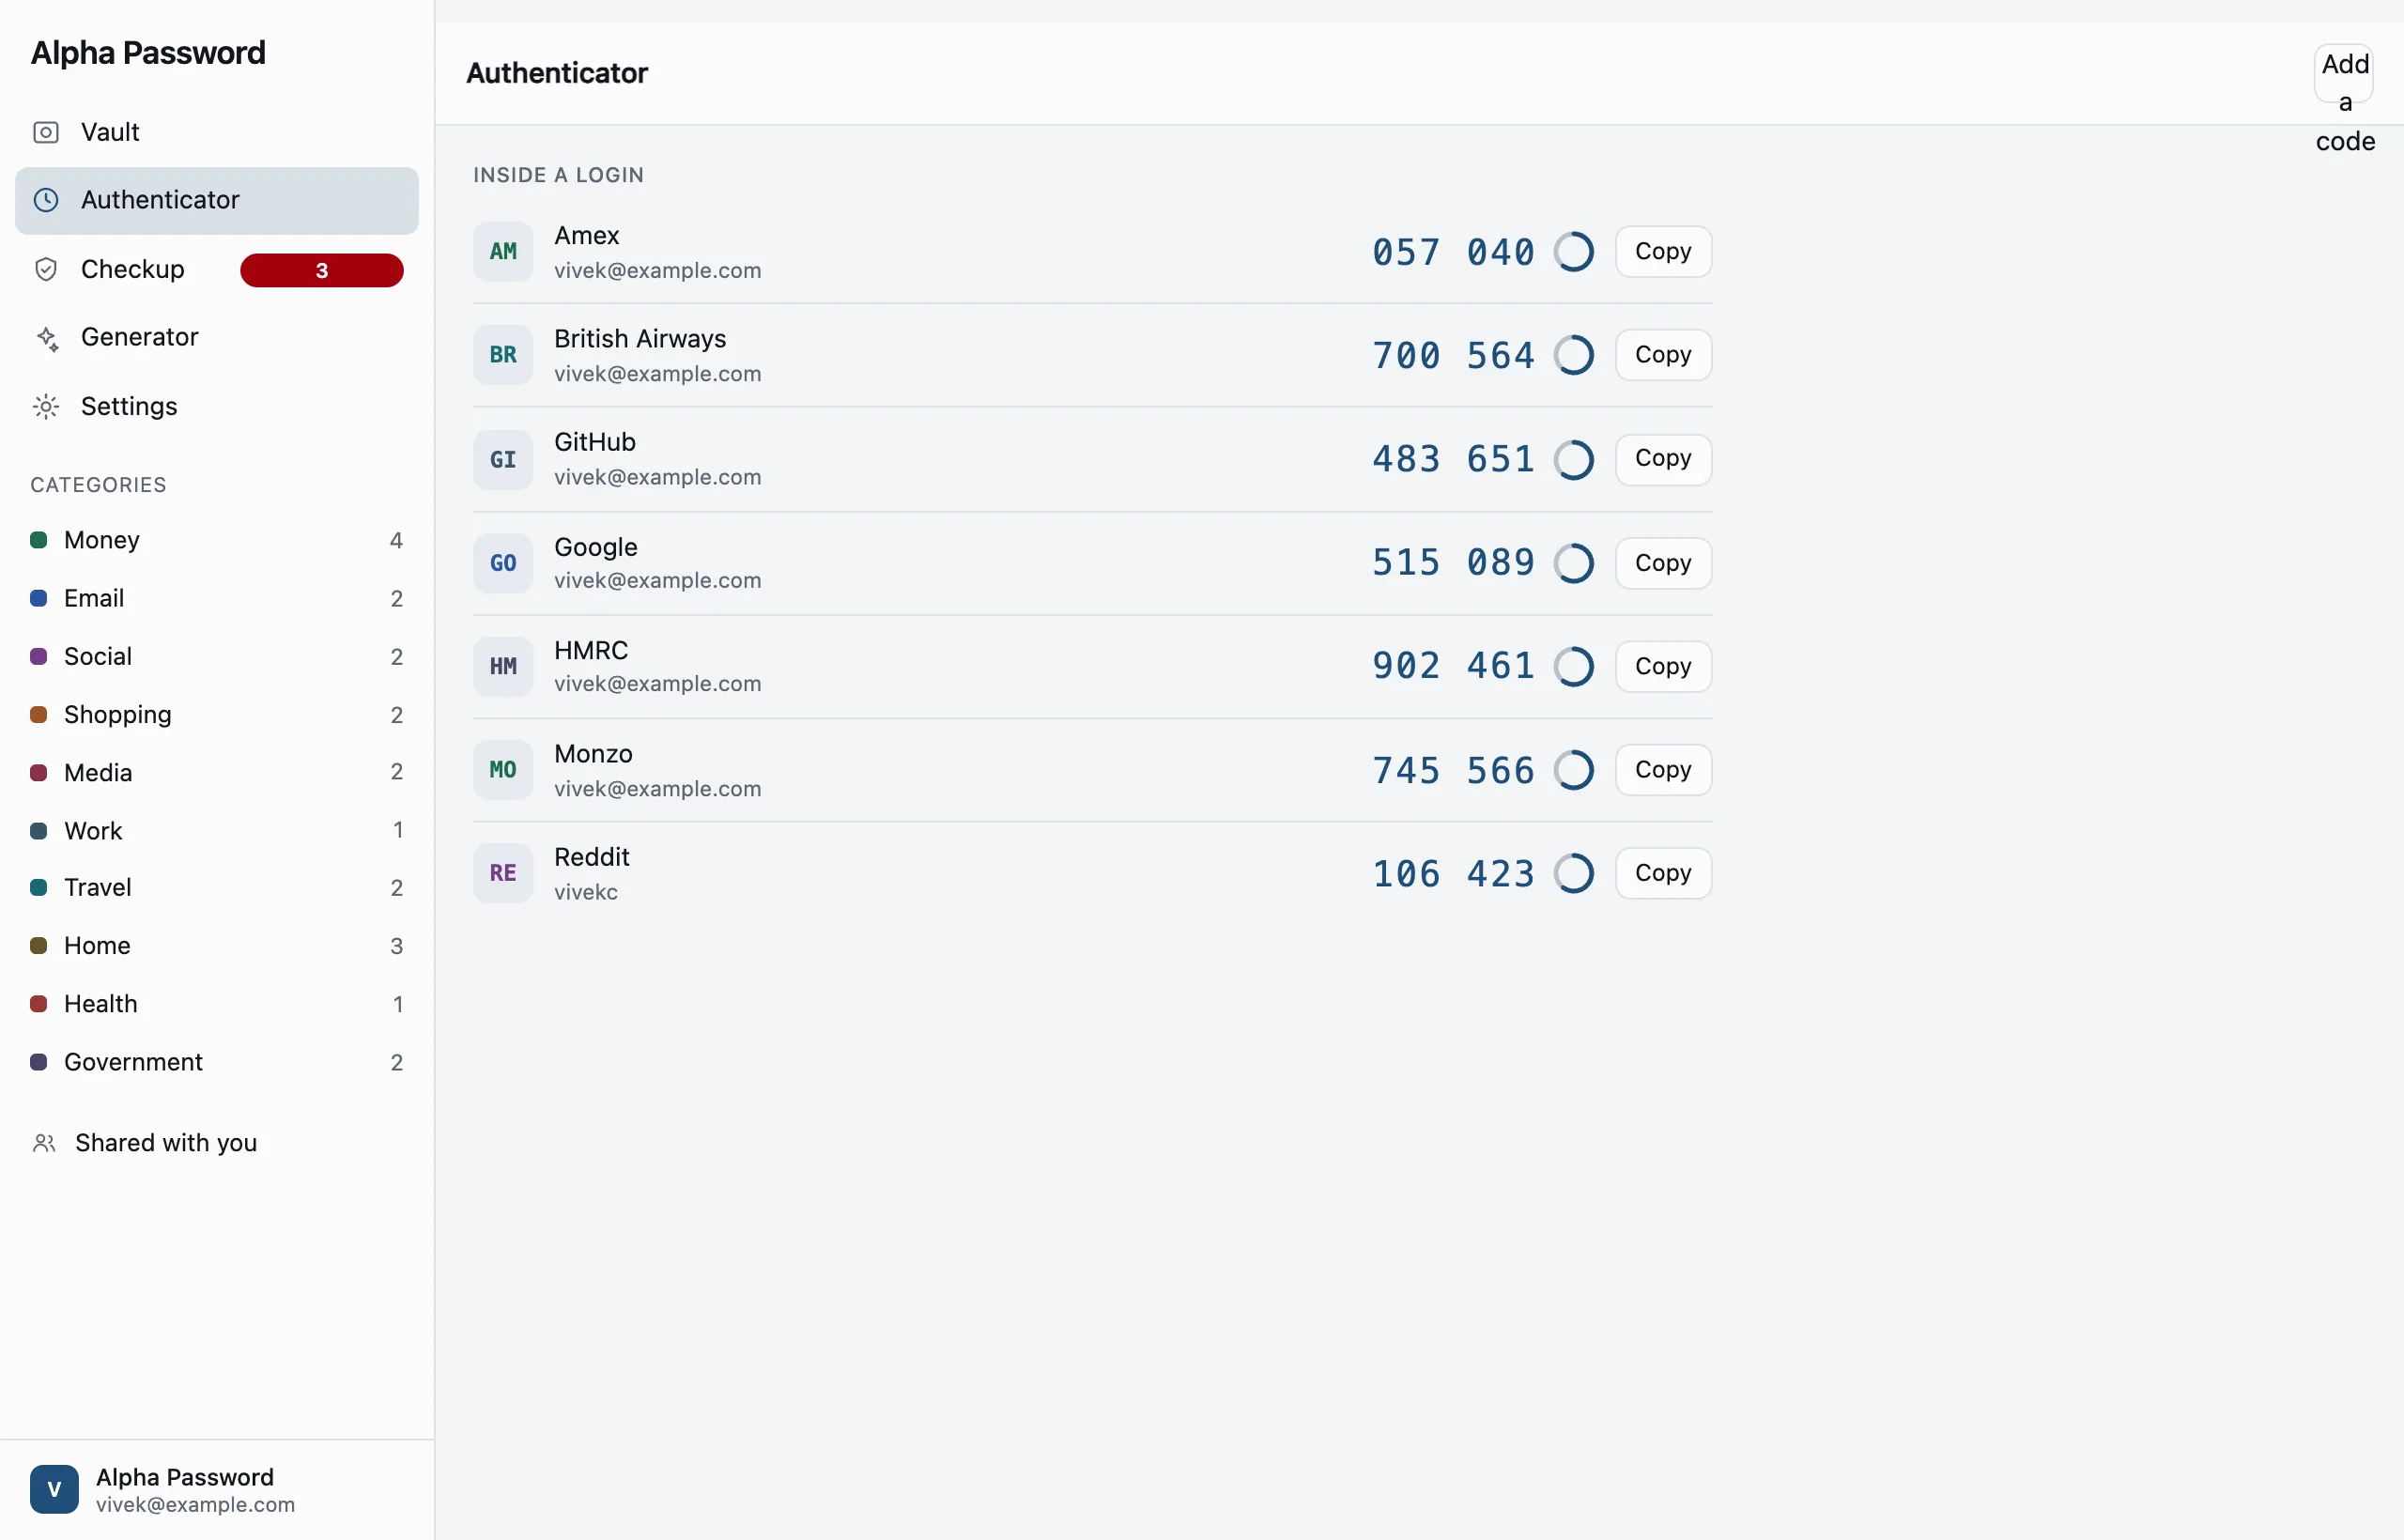Image resolution: width=2404 pixels, height=1540 pixels.
Task: Click the Checkup badge showing 3
Action: tap(322, 270)
